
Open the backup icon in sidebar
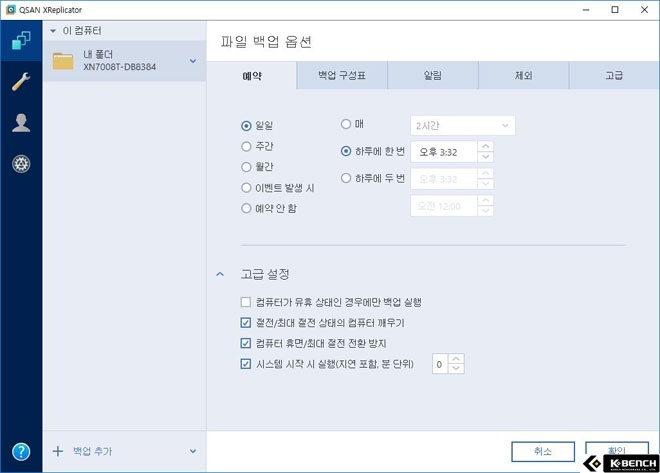click(x=21, y=41)
